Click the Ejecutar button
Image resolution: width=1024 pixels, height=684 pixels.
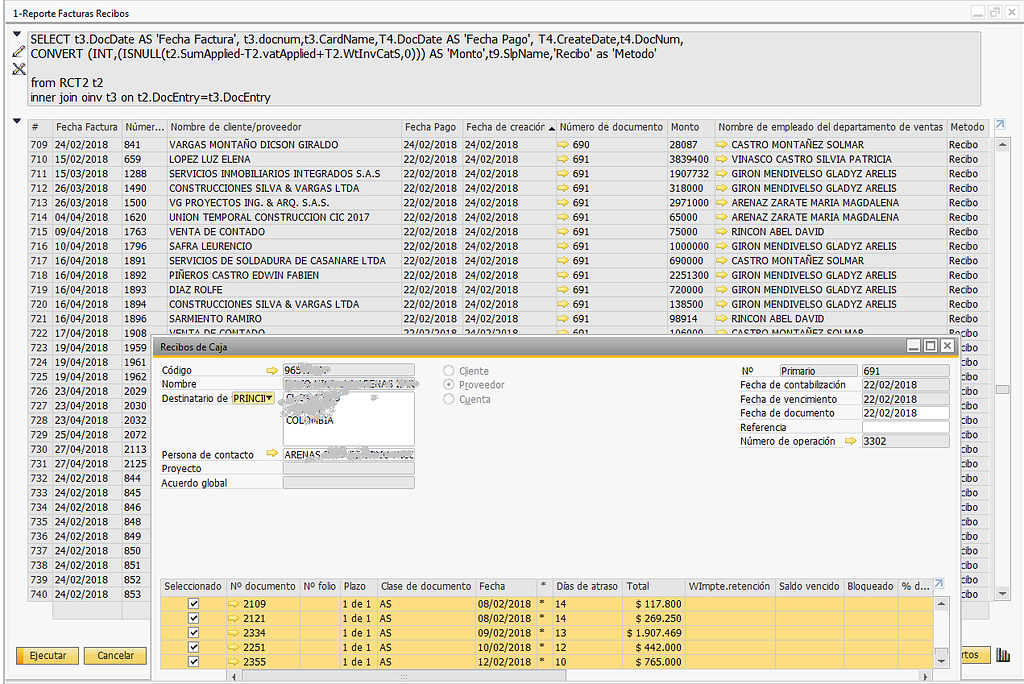pos(46,655)
